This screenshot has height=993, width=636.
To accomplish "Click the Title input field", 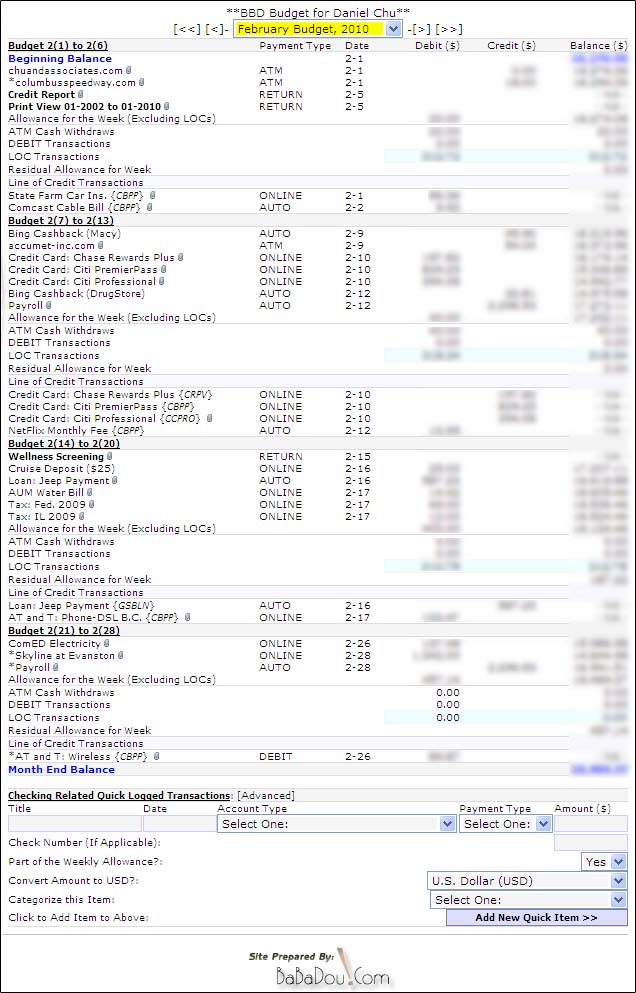I will (75, 823).
